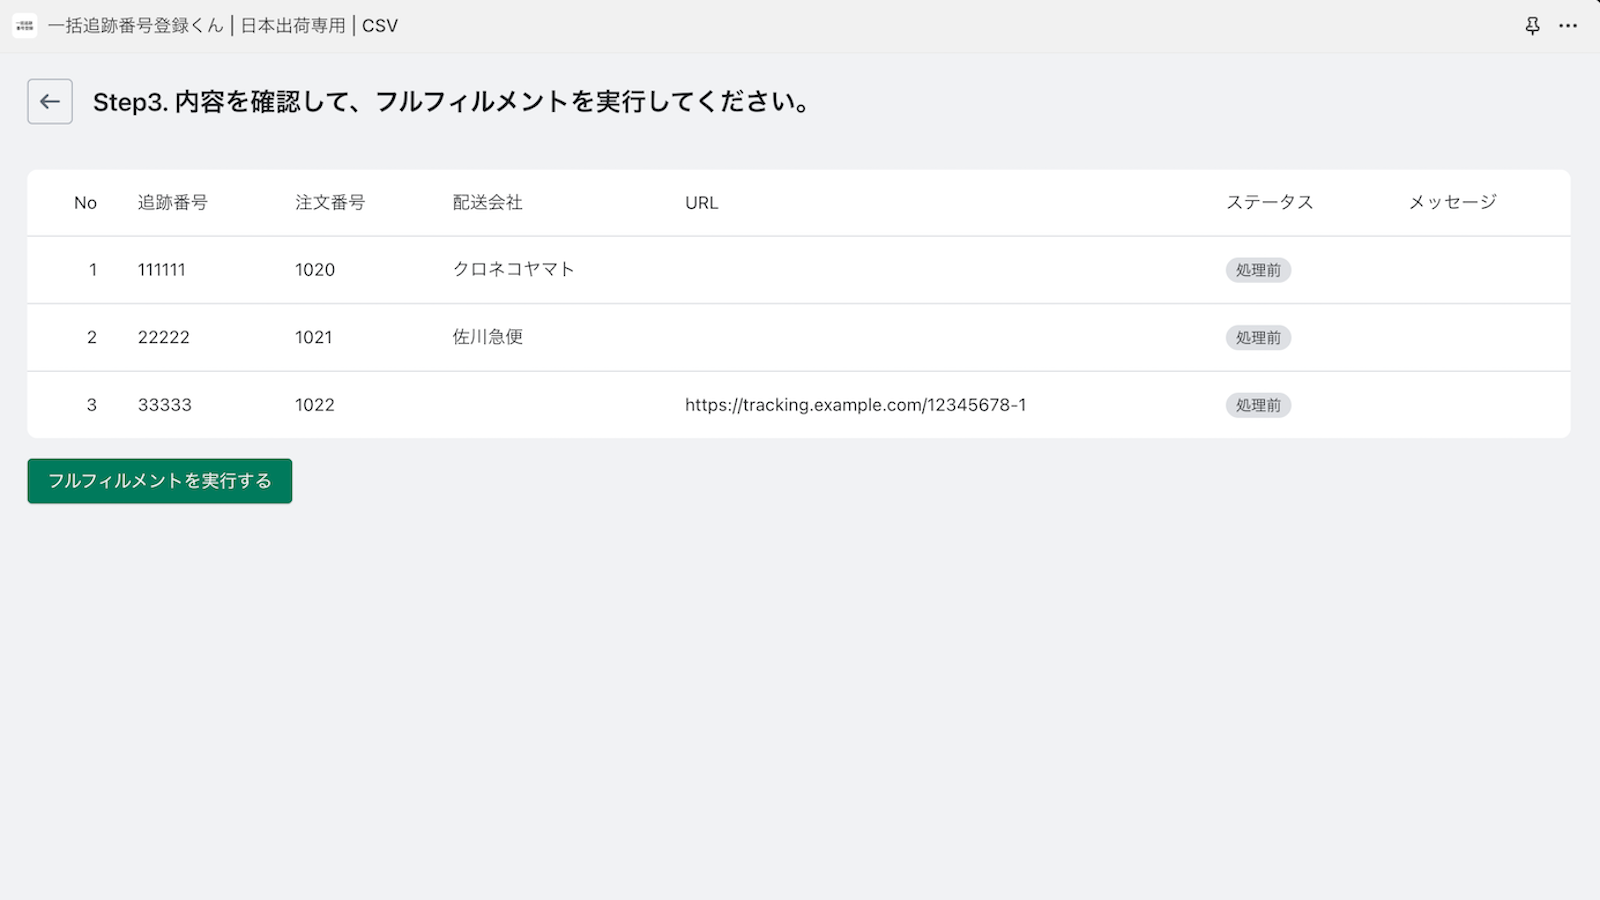
Task: Click the 追跡番号 column header
Action: (x=173, y=203)
